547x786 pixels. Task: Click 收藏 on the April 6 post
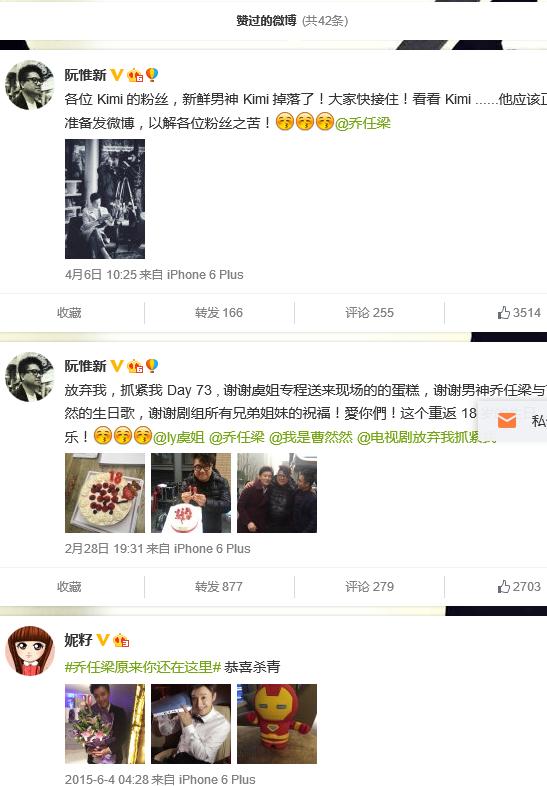pos(69,313)
